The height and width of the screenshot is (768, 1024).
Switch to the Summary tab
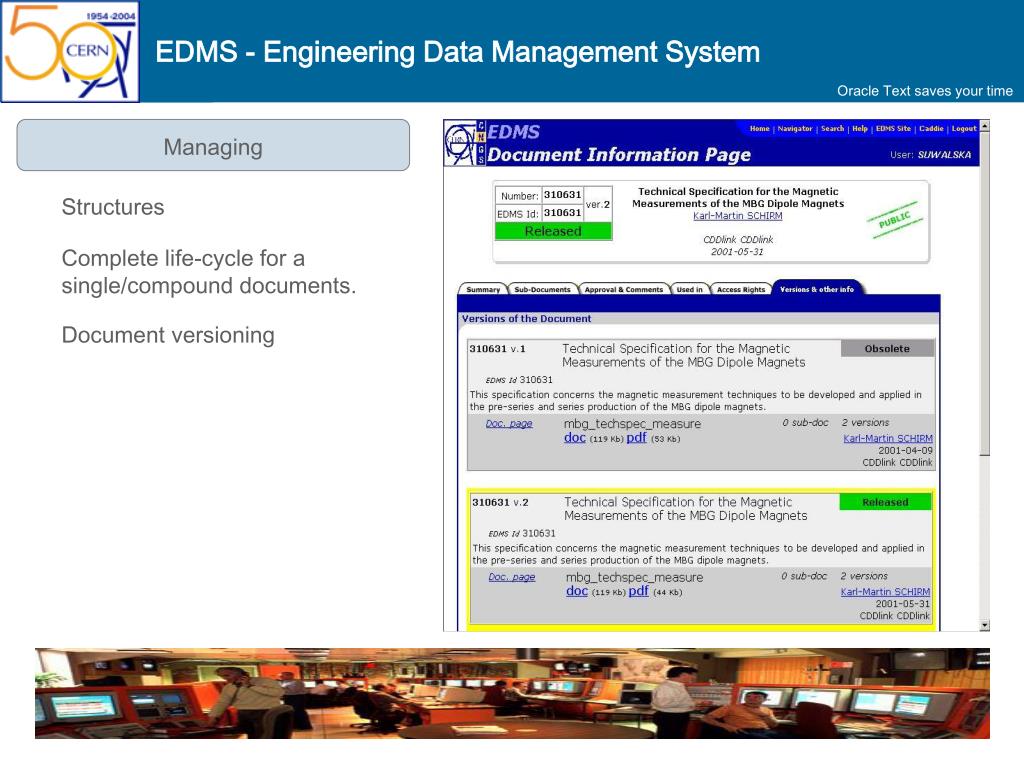483,289
